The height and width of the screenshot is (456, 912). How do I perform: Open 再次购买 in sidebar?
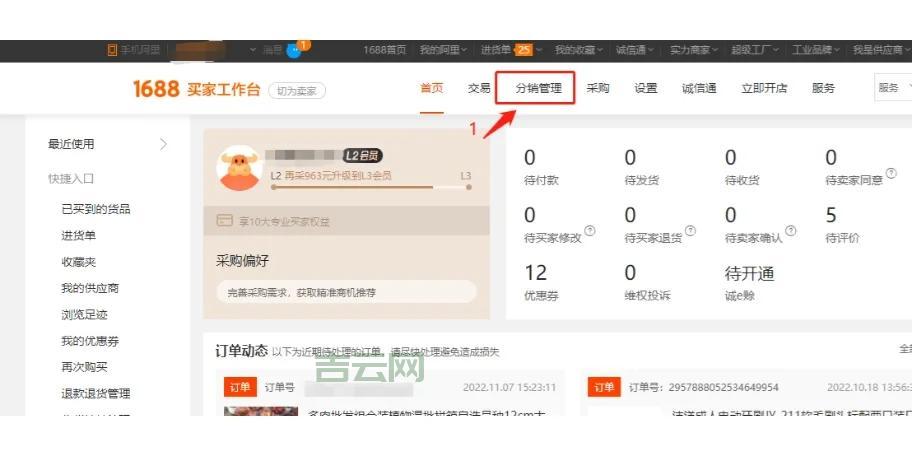(84, 367)
